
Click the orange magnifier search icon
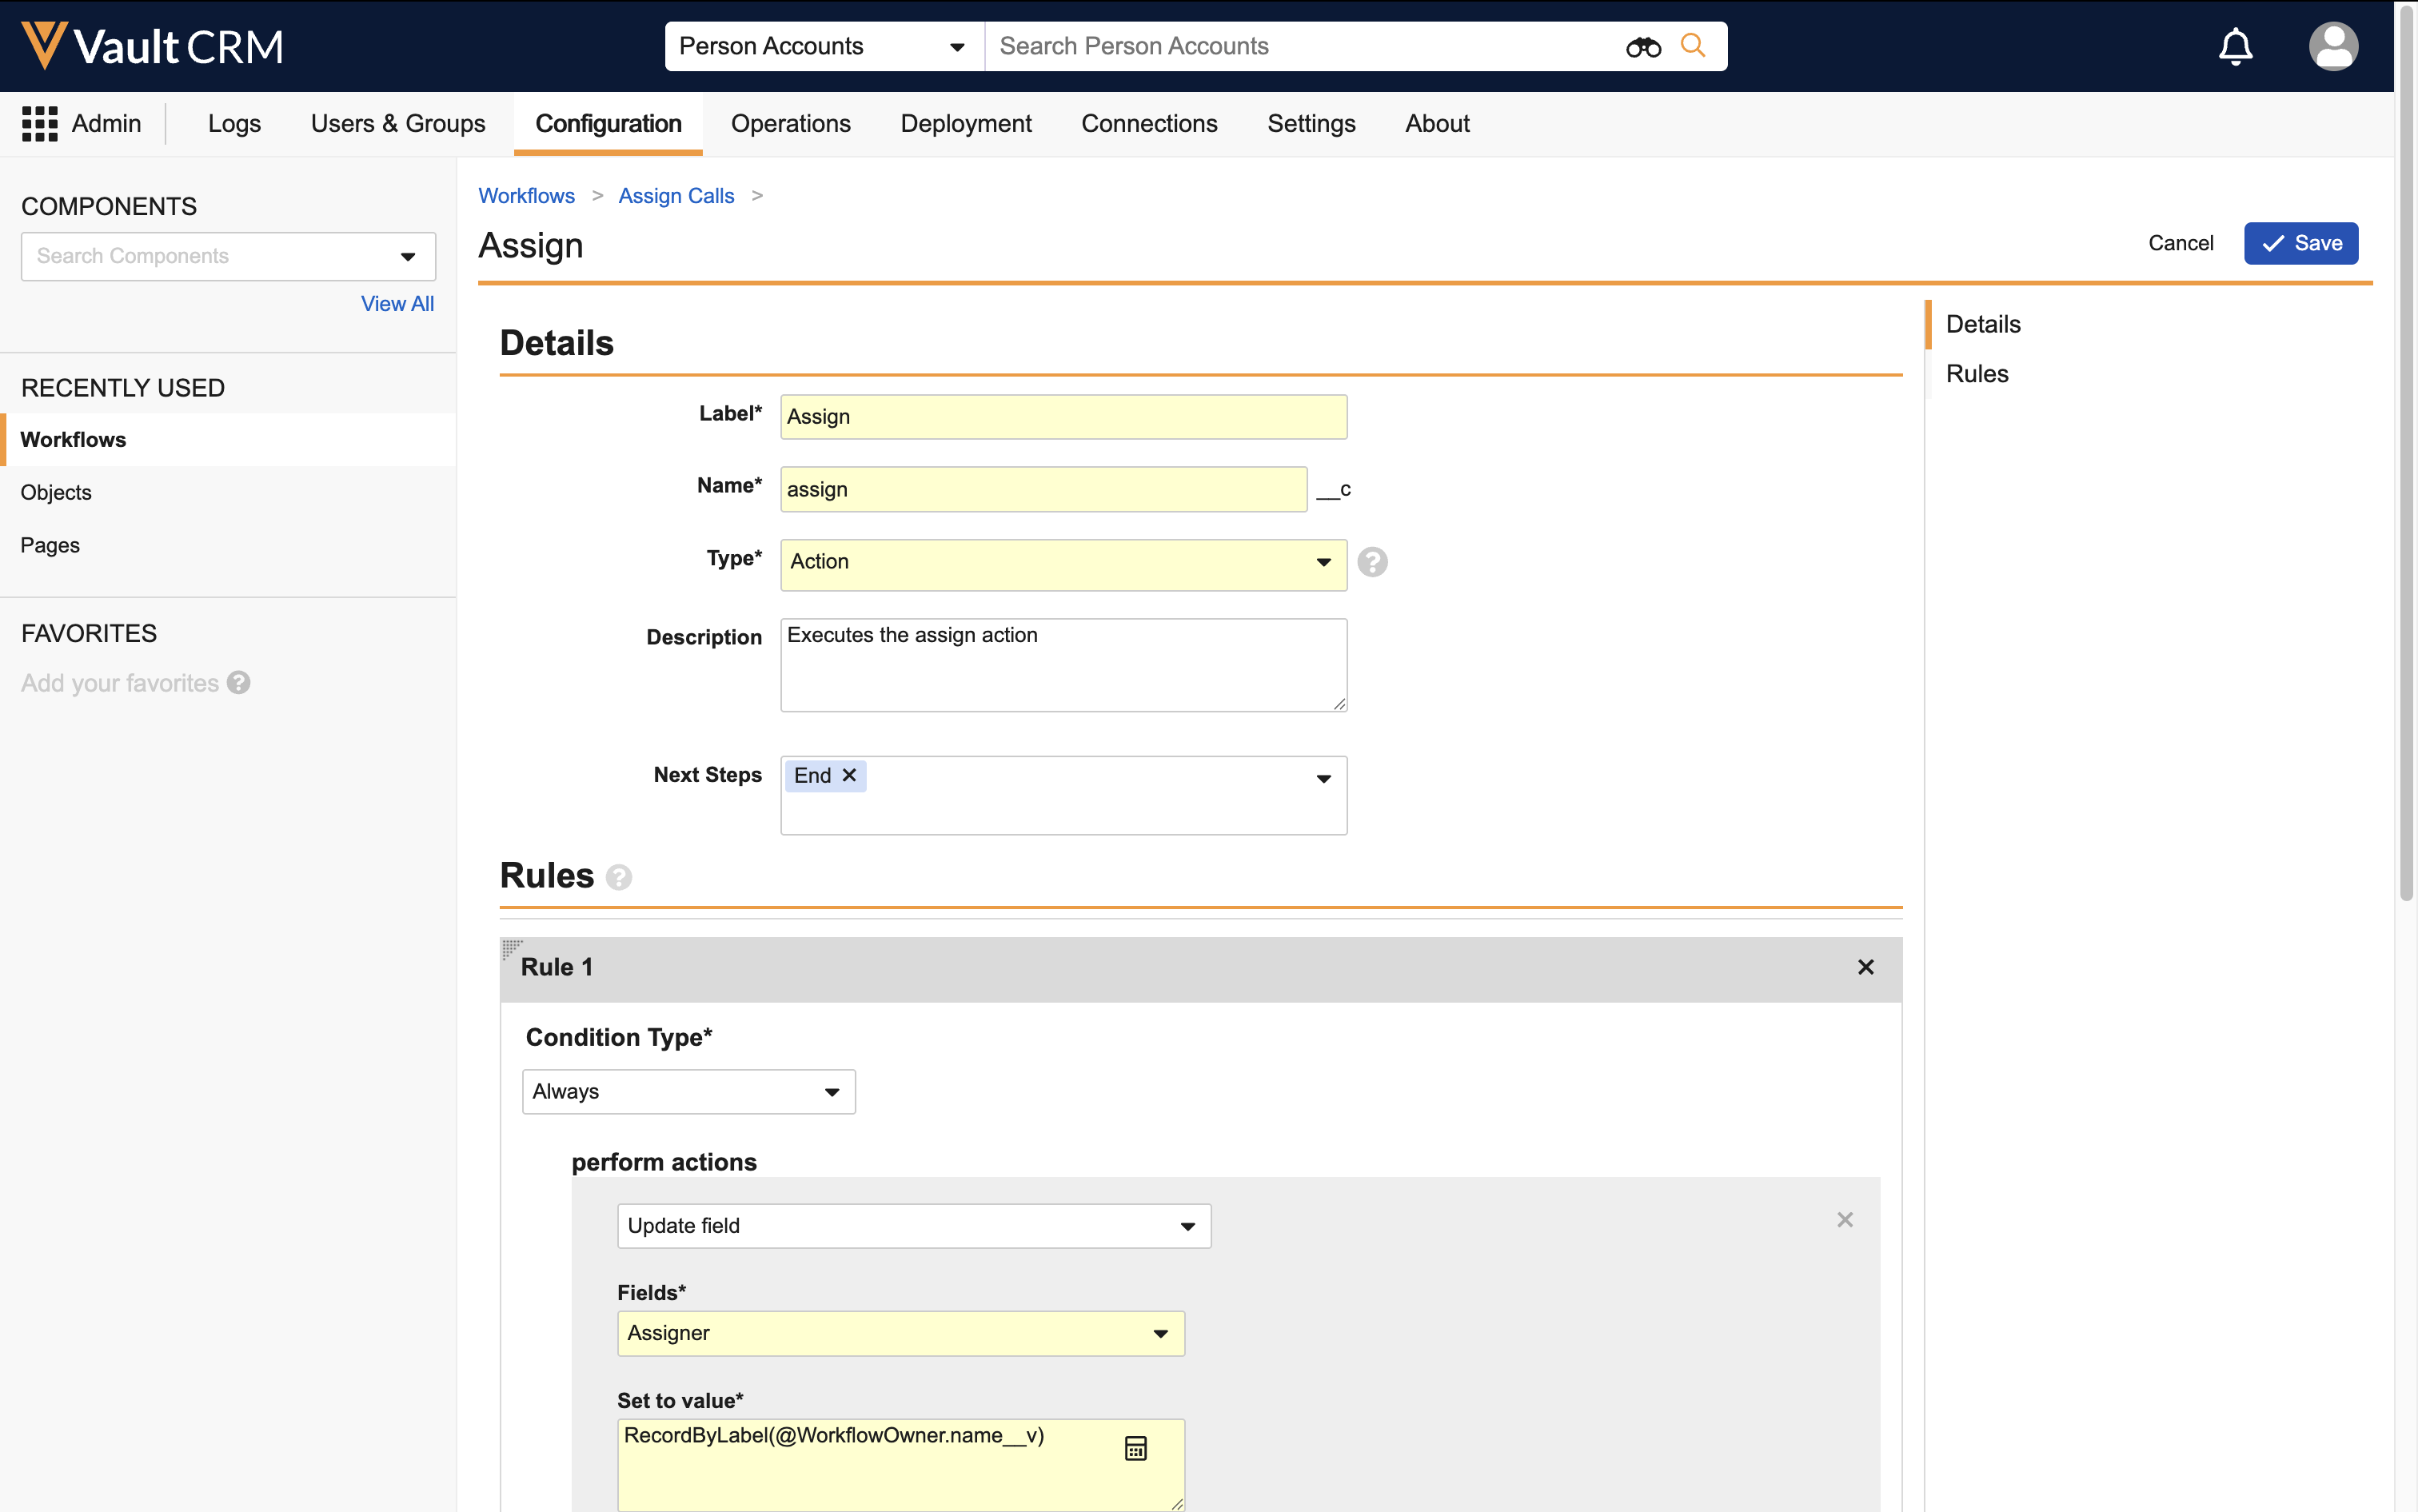1692,45
